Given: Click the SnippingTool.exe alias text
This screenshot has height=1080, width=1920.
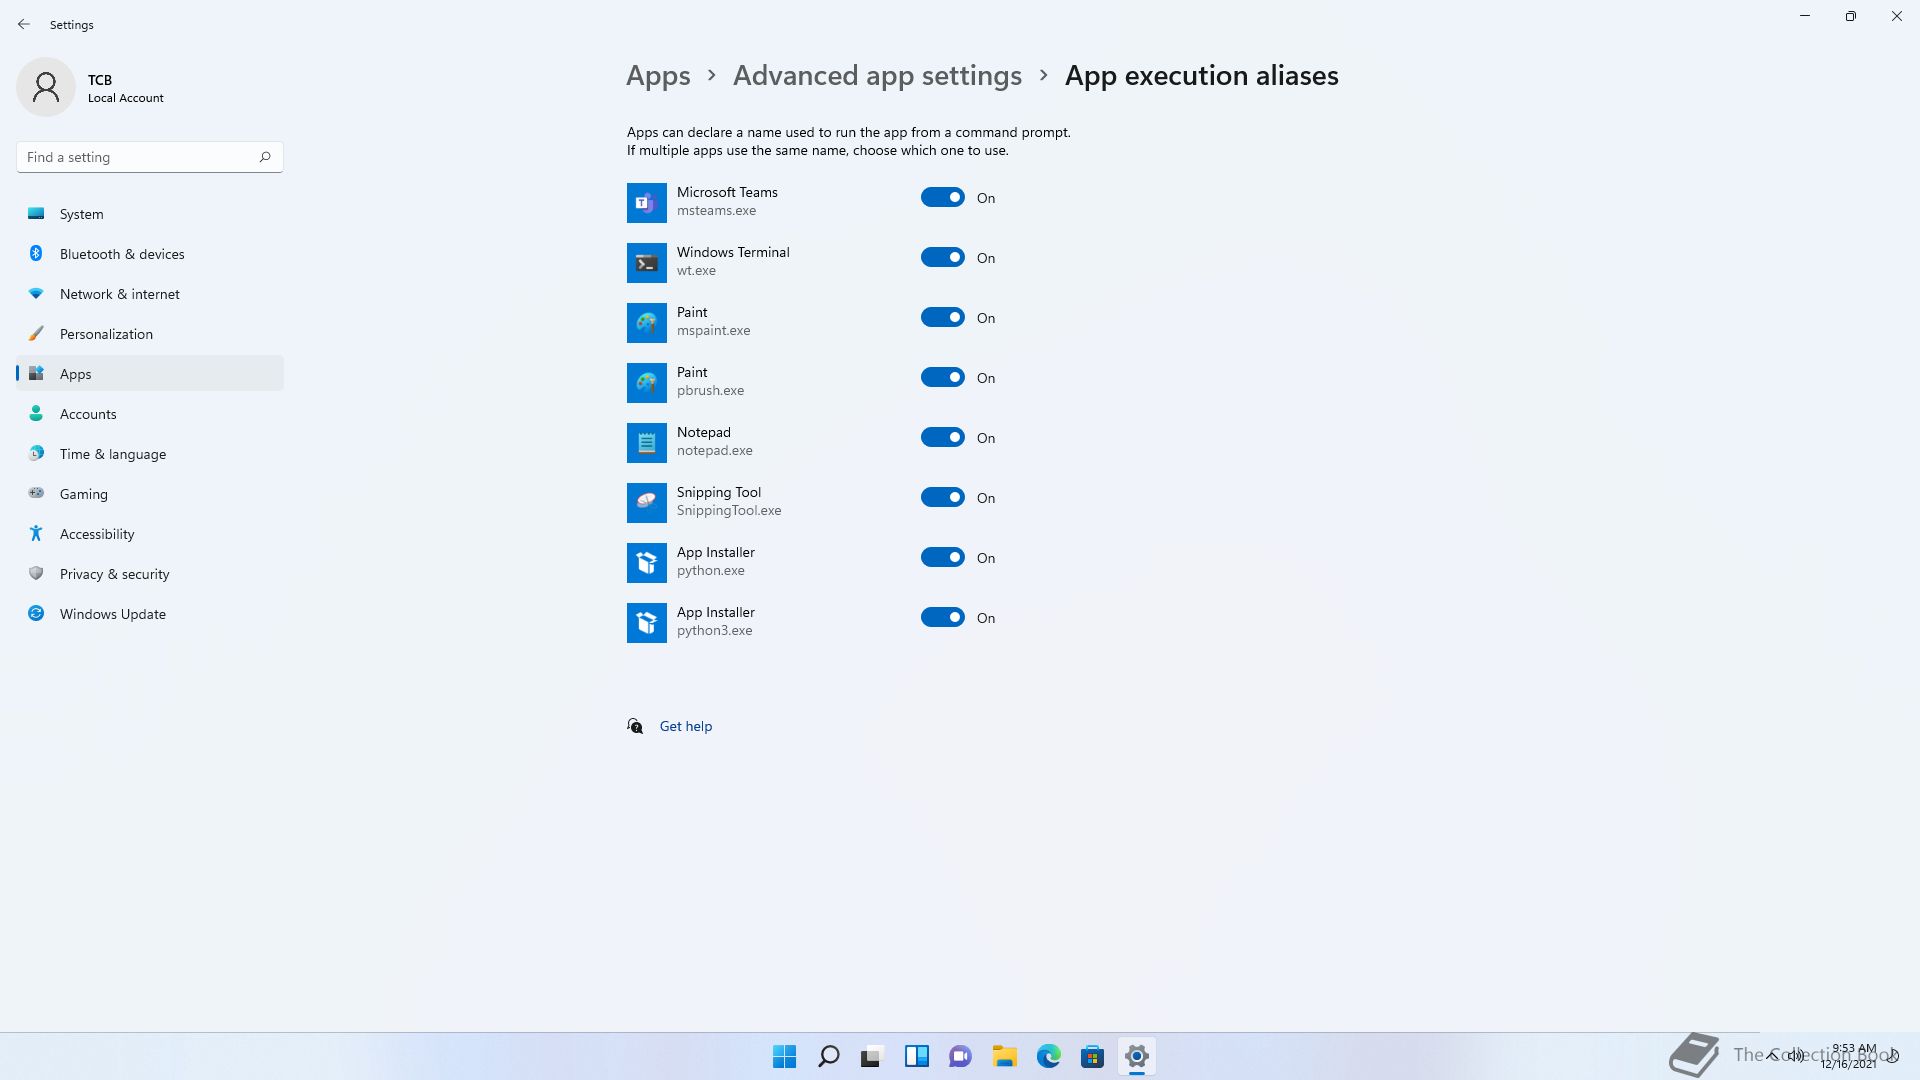Looking at the screenshot, I should coord(729,511).
